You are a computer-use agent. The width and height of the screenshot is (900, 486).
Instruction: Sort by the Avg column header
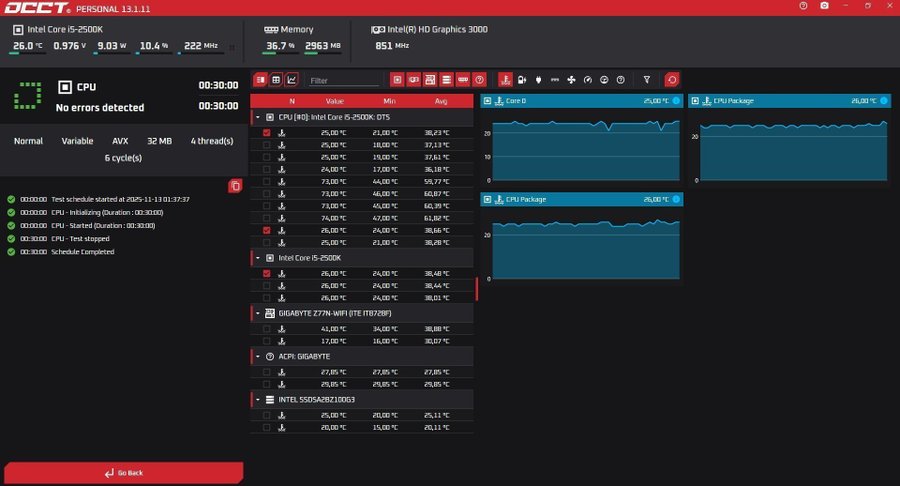(441, 101)
